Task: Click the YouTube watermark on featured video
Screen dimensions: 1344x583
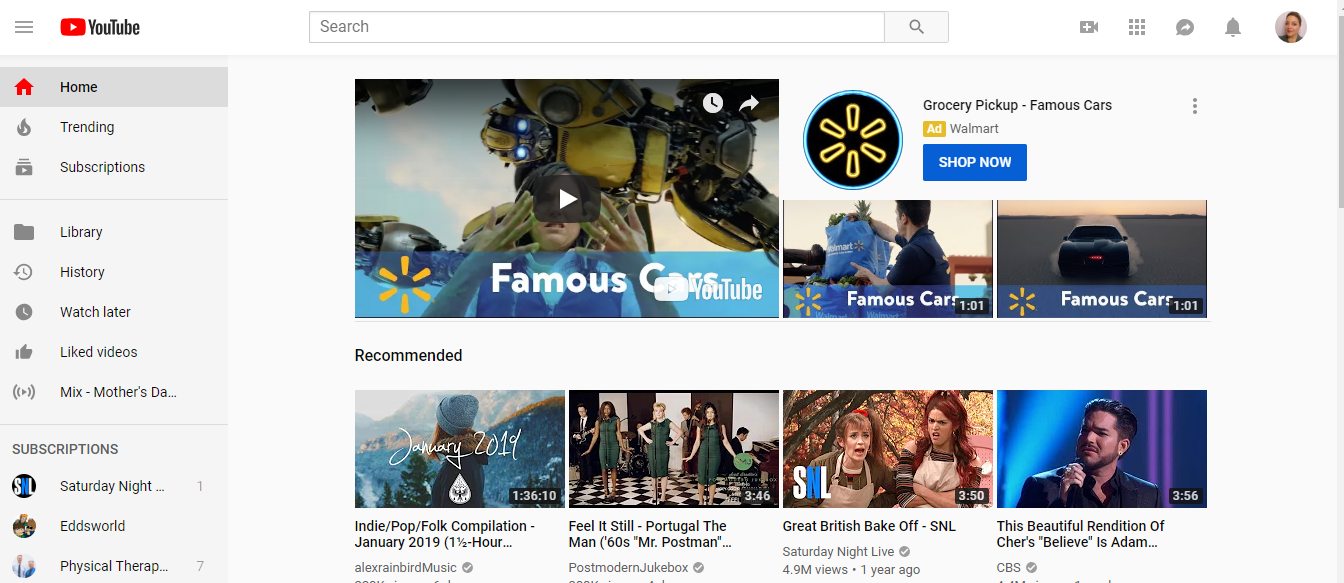Action: (709, 290)
